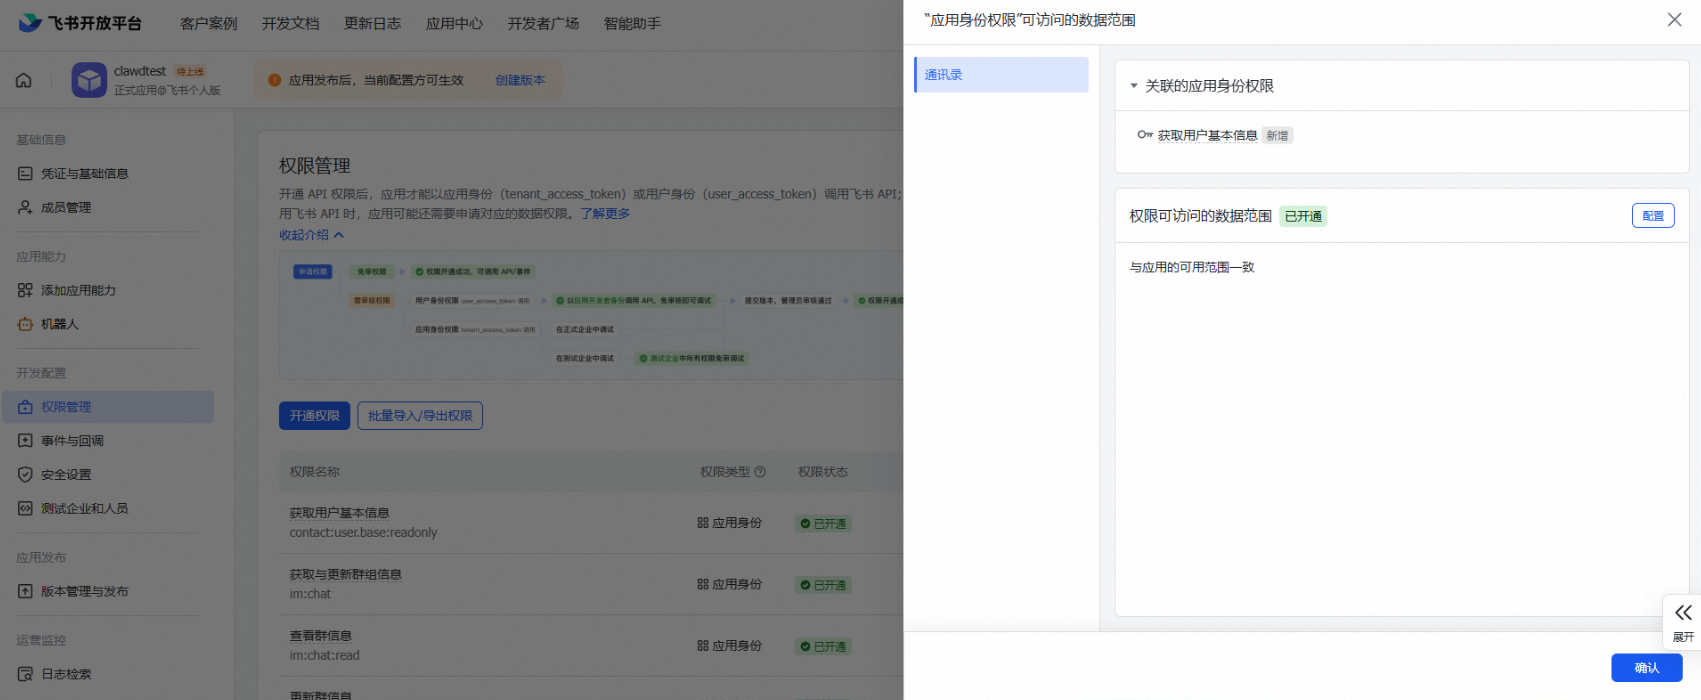The width and height of the screenshot is (1701, 700).
Task: Click the text 与应用的可用范围一致
Action: [1192, 267]
